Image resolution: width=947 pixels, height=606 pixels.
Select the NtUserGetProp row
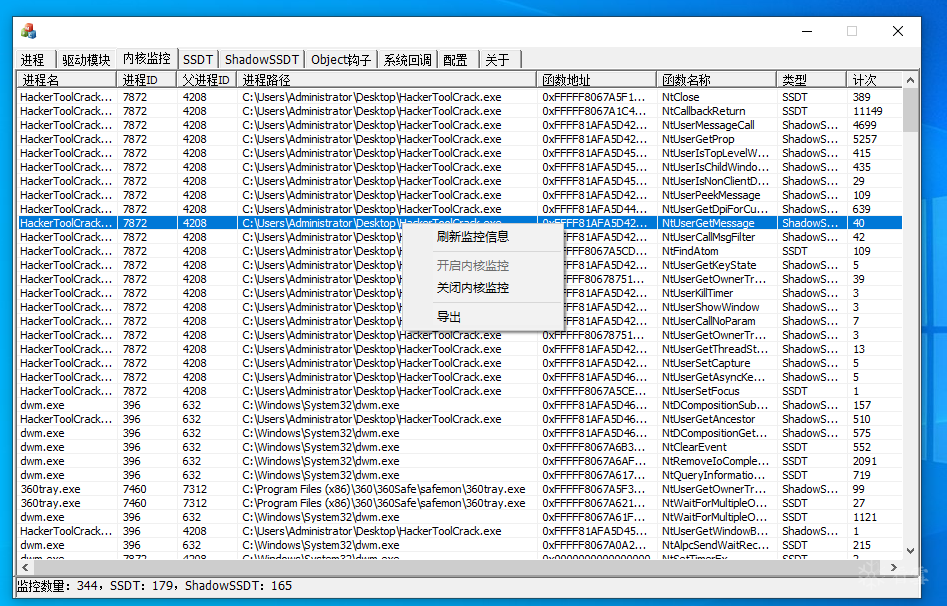coord(460,139)
